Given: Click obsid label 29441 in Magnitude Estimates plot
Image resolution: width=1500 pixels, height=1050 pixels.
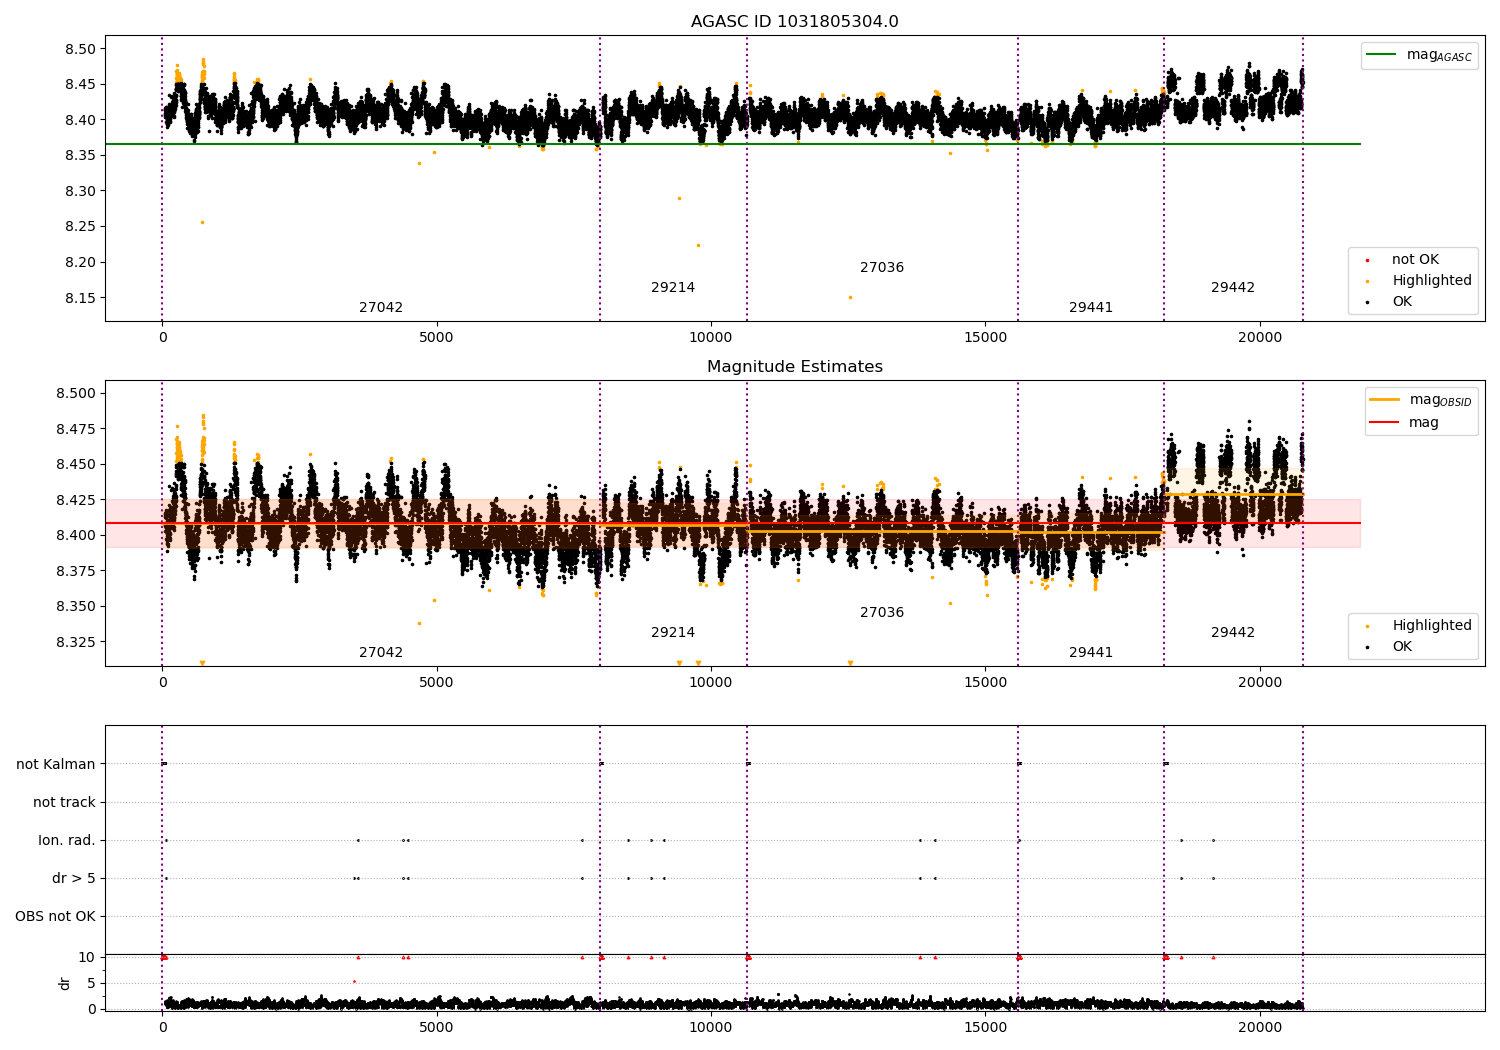Looking at the screenshot, I should [x=1091, y=653].
